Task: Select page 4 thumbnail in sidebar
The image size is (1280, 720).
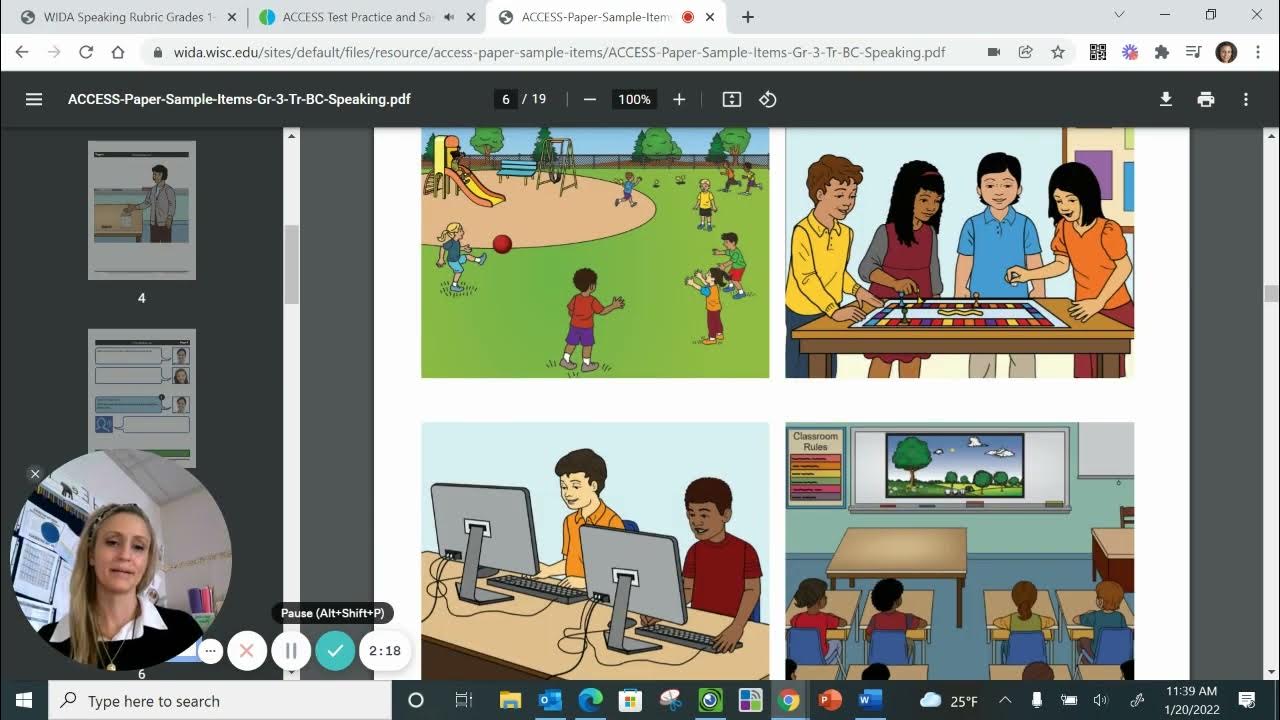Action: tap(141, 210)
